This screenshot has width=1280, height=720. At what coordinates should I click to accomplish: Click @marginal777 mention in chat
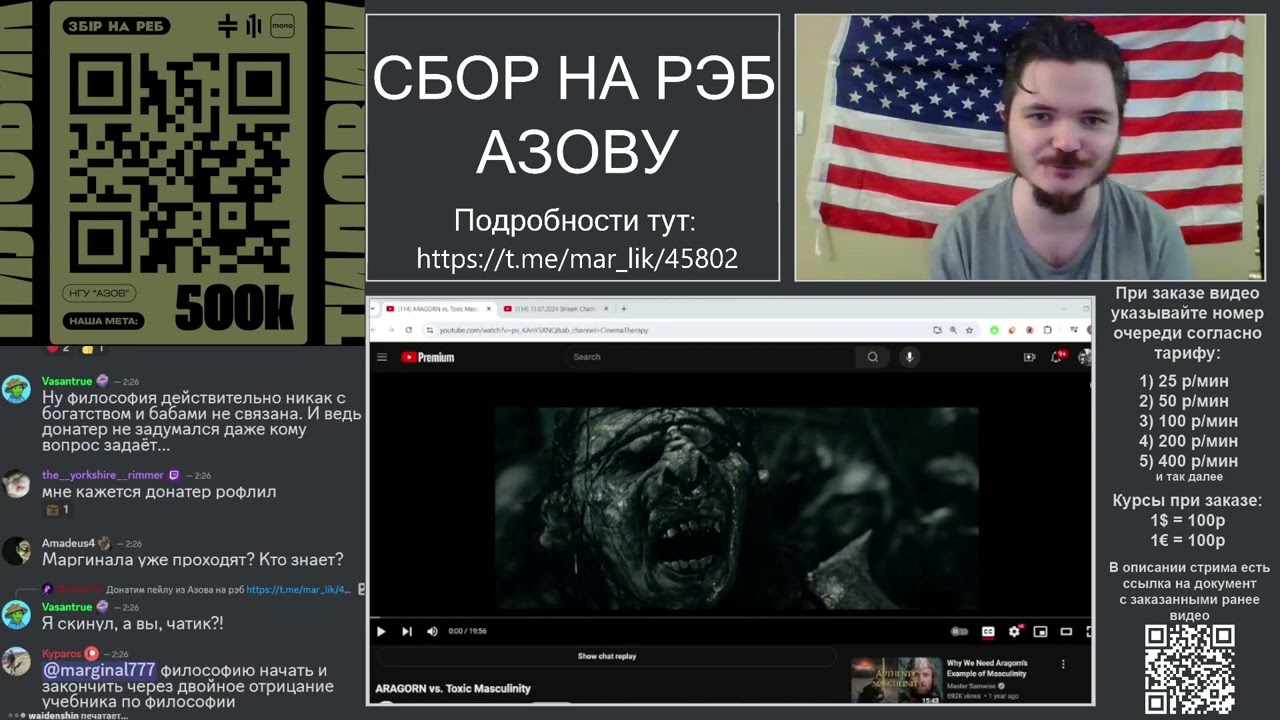[x=99, y=670]
